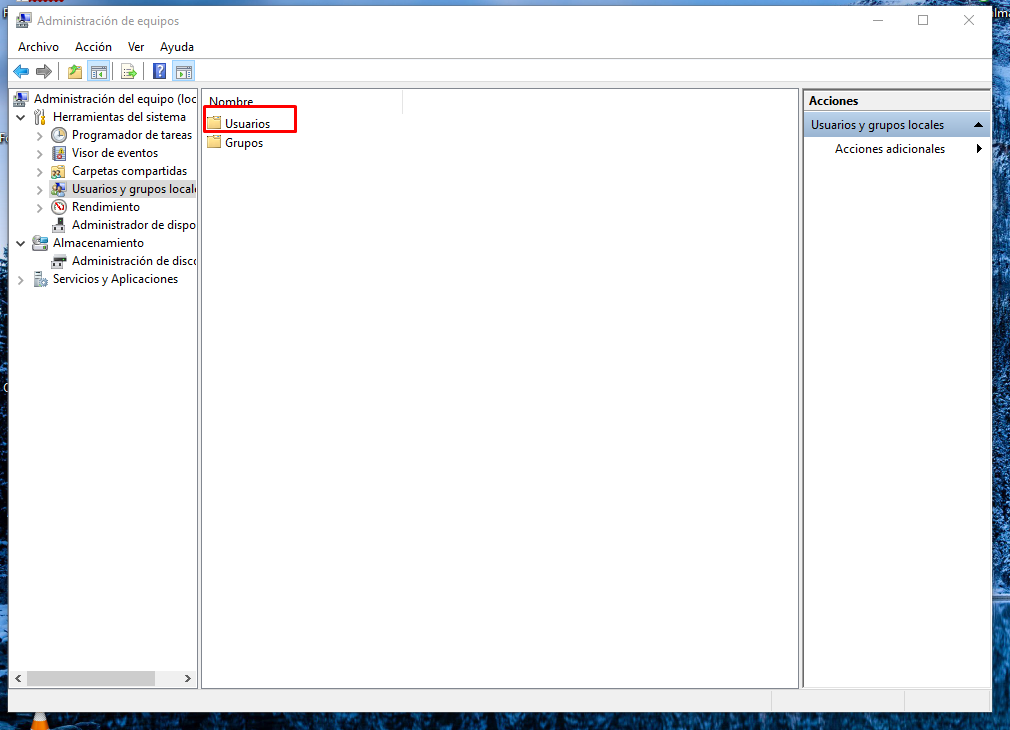Select Administración de discos tree item
Screen dimensions: 1010x730
tap(133, 261)
